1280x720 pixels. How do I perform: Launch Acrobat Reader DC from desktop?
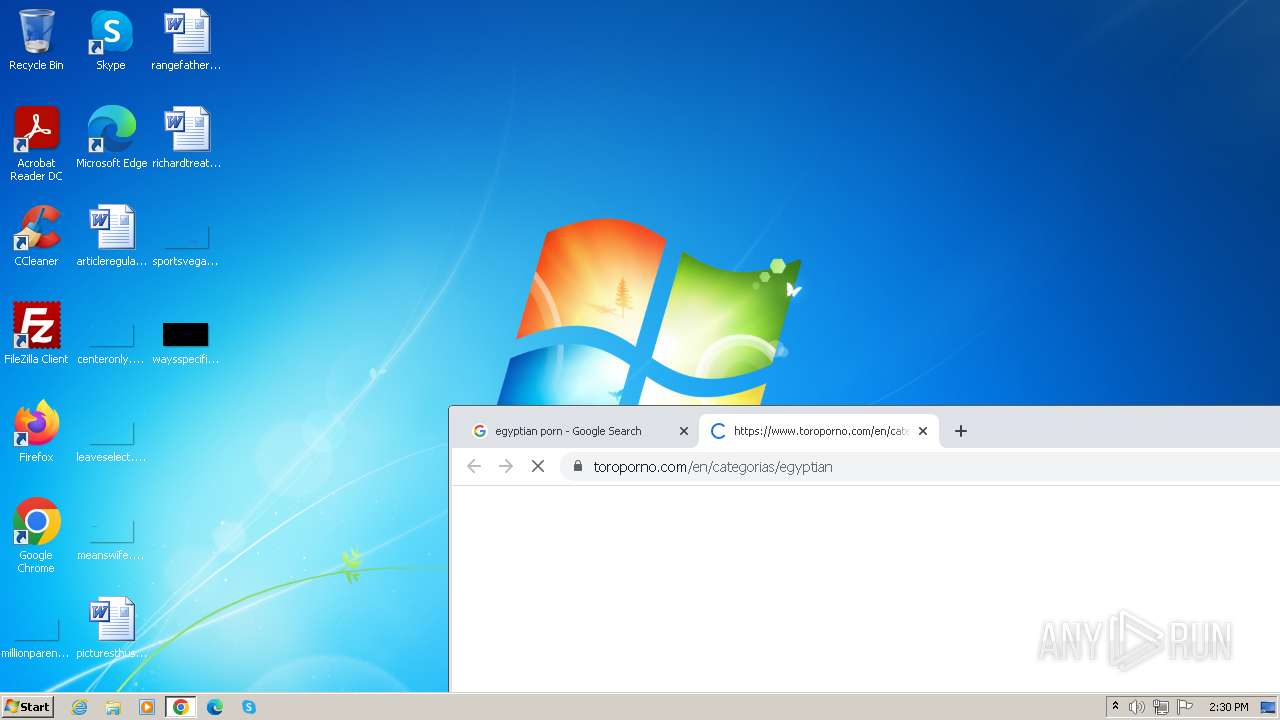[36, 143]
